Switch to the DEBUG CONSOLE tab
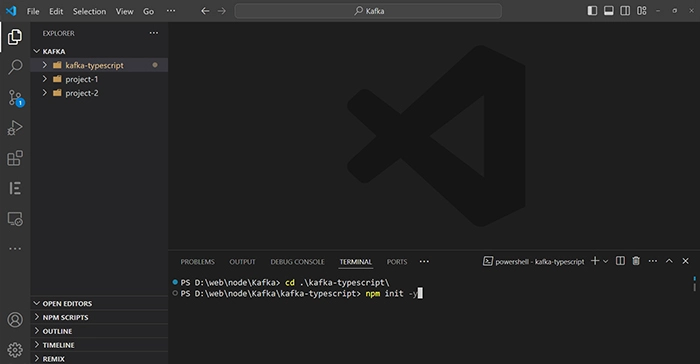This screenshot has width=700, height=364. click(297, 262)
